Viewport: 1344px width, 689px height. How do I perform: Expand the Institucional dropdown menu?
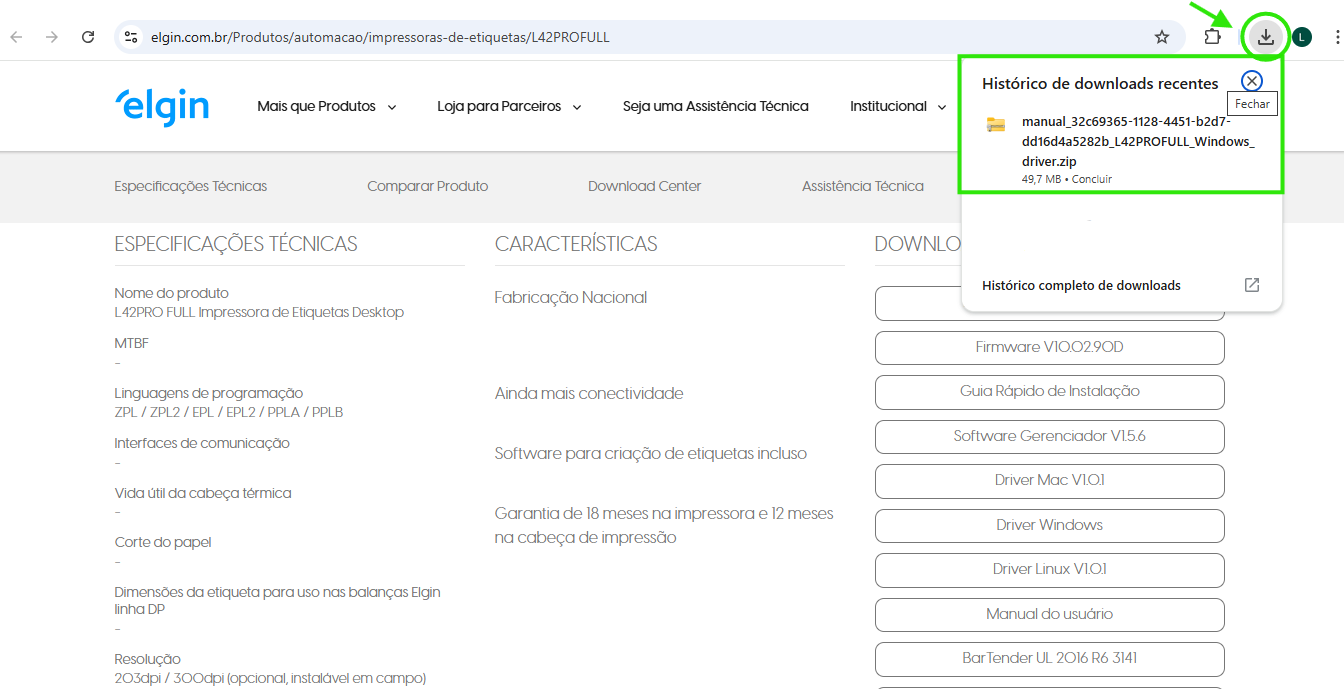pos(897,106)
